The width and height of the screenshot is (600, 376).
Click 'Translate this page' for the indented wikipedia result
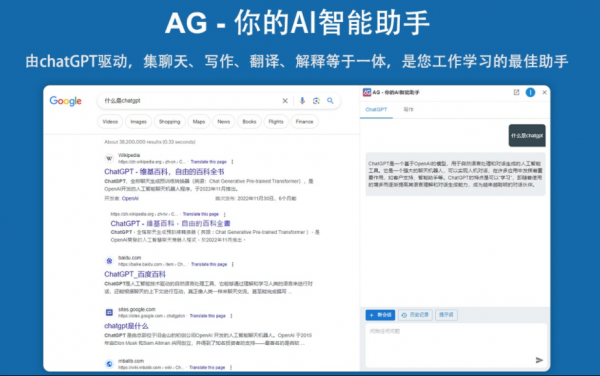(201, 214)
